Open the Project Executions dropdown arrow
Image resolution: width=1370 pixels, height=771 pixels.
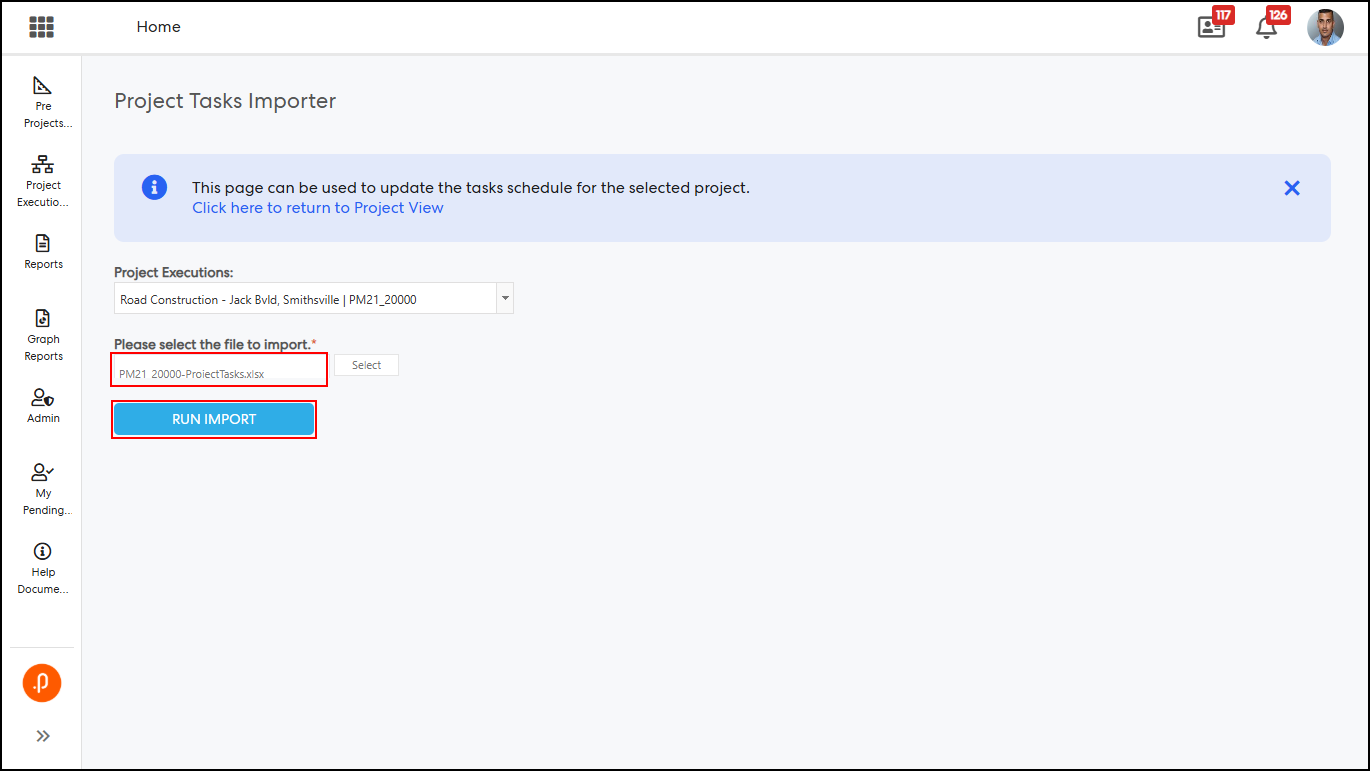(505, 298)
